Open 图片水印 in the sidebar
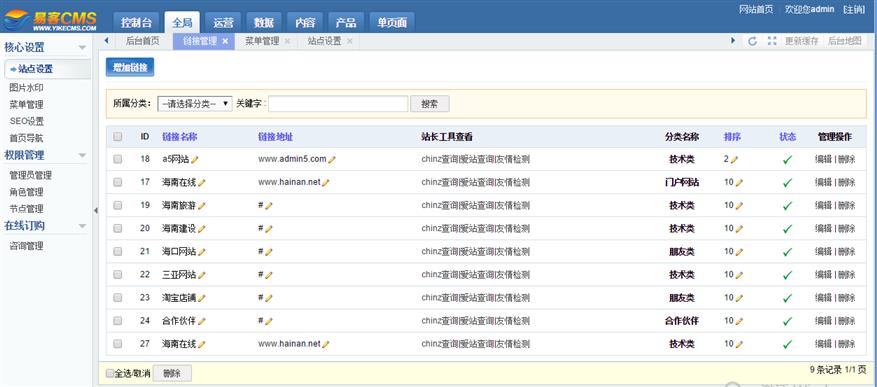The height and width of the screenshot is (387, 877). pos(26,88)
